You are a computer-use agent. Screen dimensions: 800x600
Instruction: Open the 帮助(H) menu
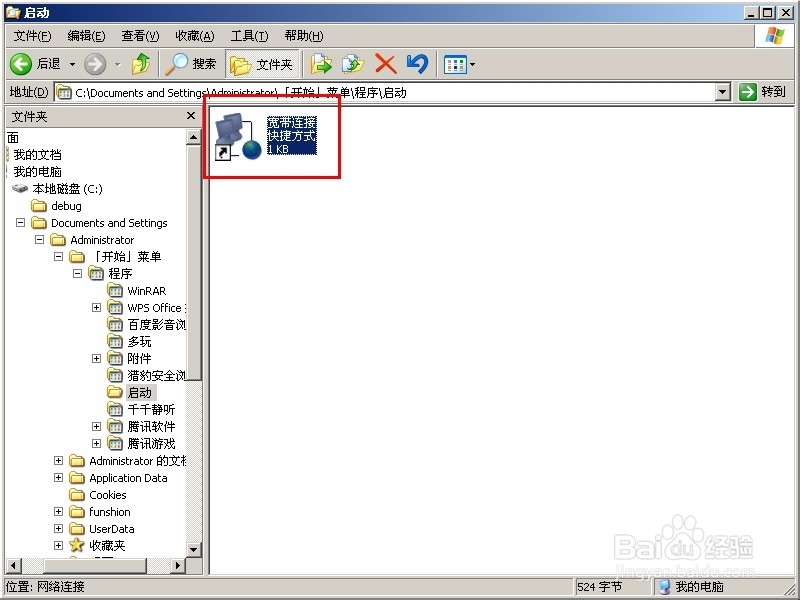(304, 36)
